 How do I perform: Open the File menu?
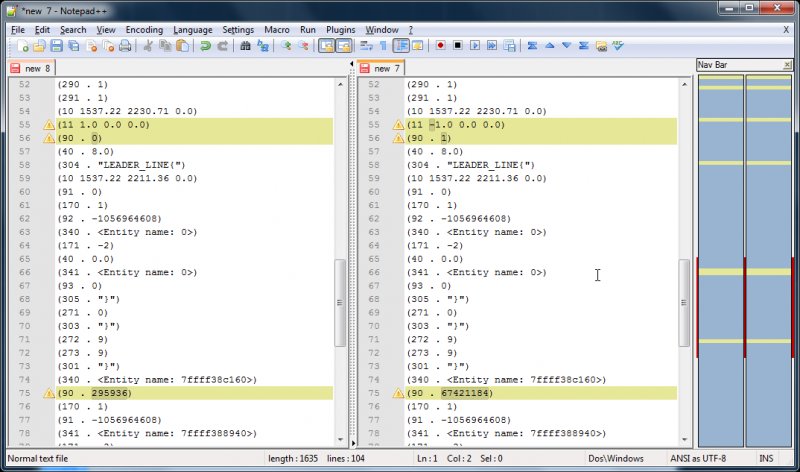[18, 30]
